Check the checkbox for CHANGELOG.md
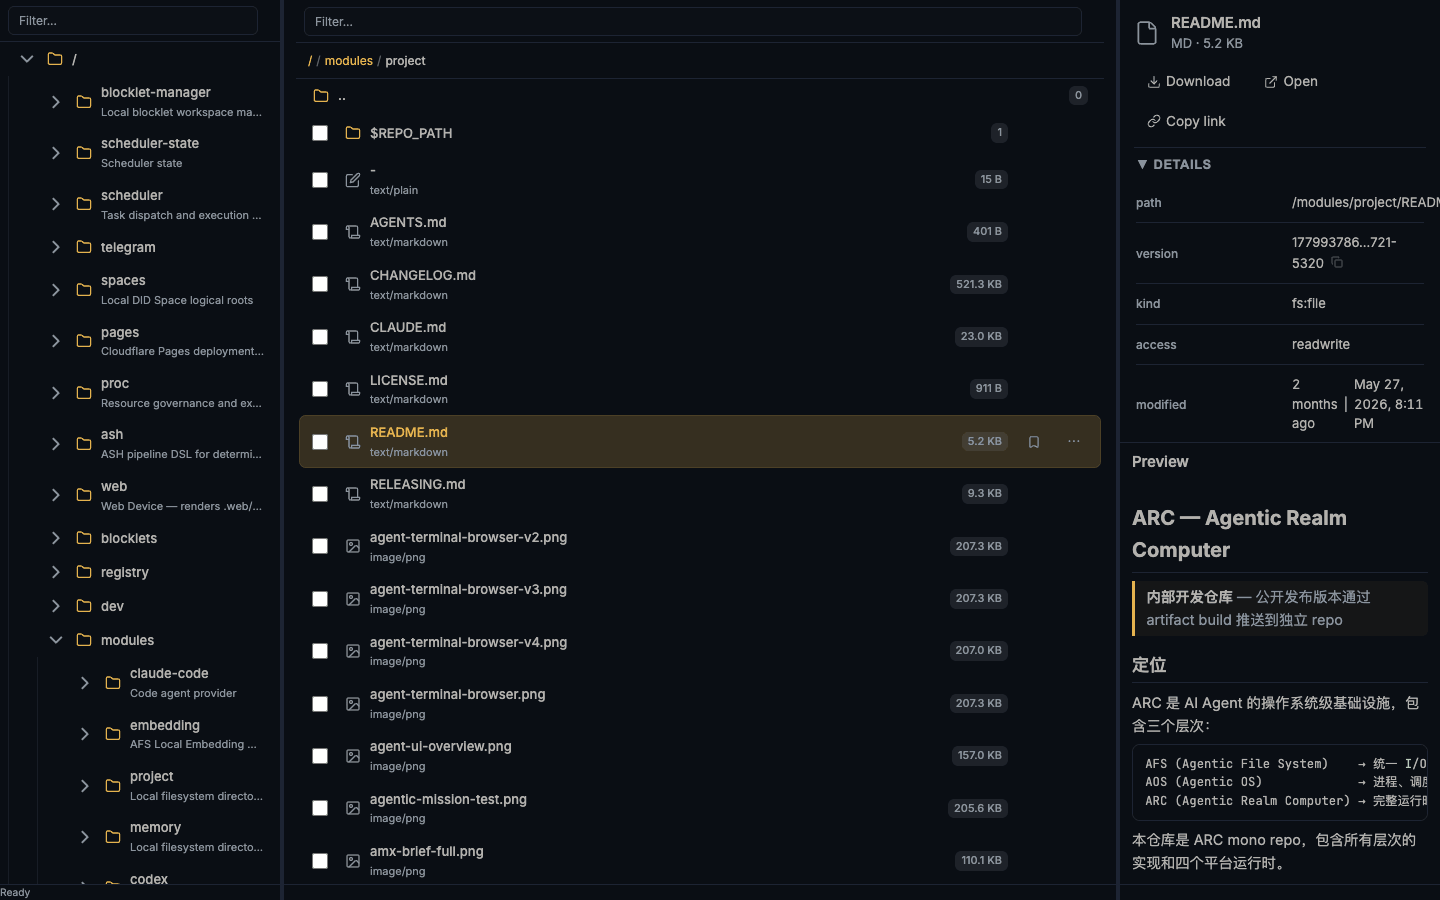Viewport: 1440px width, 900px height. coord(320,285)
